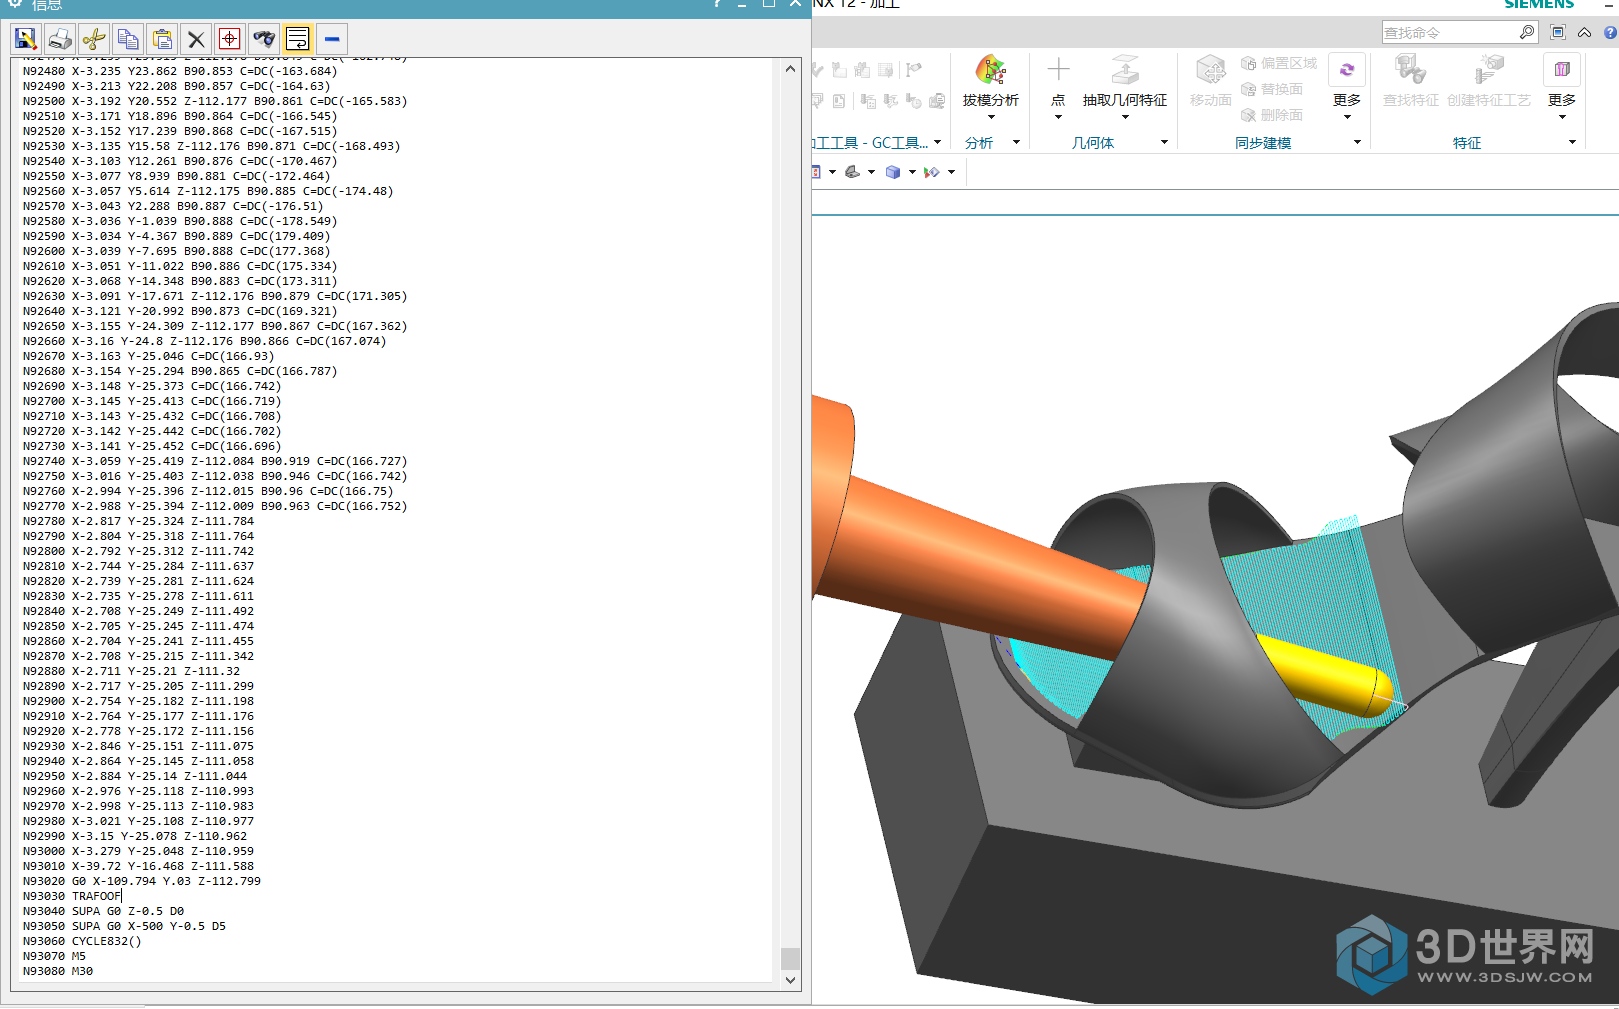Expand the Feature group menu arrow

pyautogui.click(x=1572, y=142)
